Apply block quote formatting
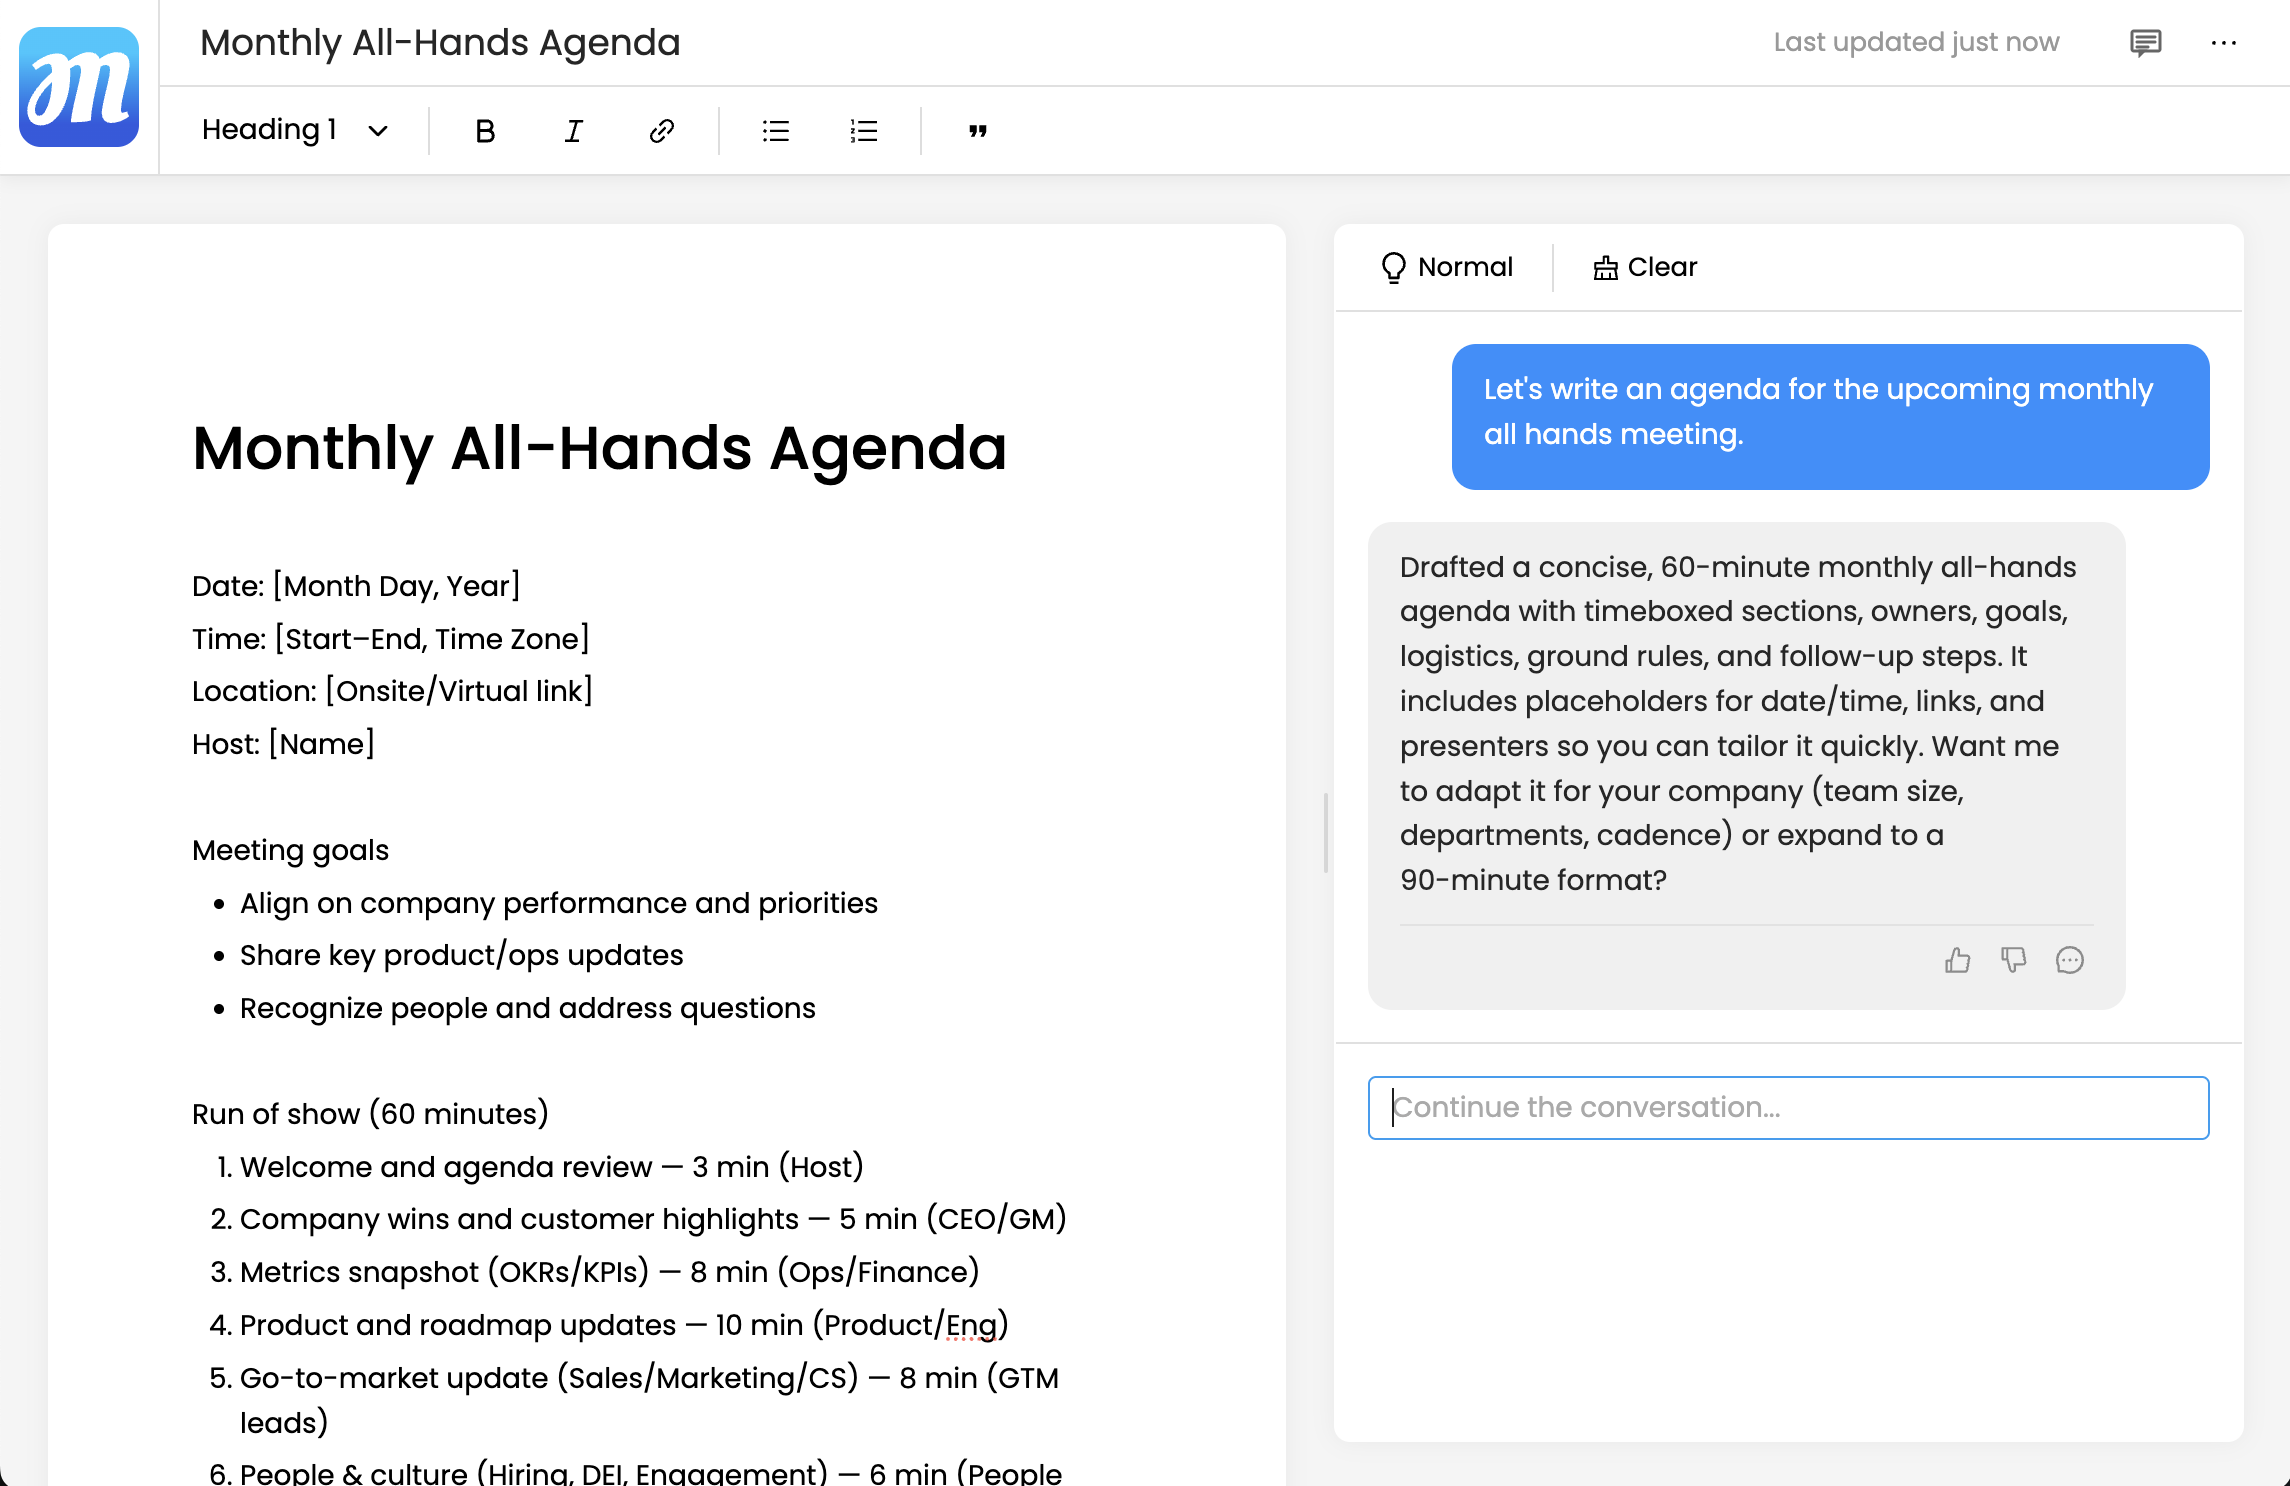This screenshot has width=2290, height=1486. (x=977, y=131)
